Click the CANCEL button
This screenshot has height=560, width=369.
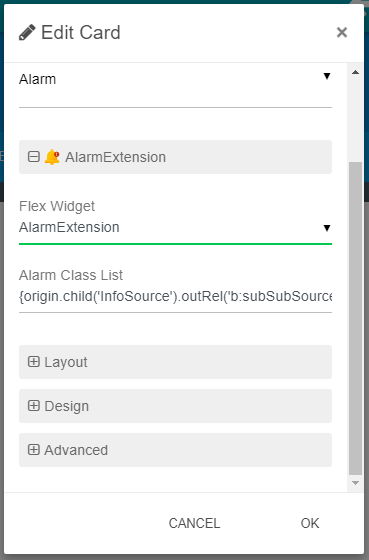(x=194, y=523)
